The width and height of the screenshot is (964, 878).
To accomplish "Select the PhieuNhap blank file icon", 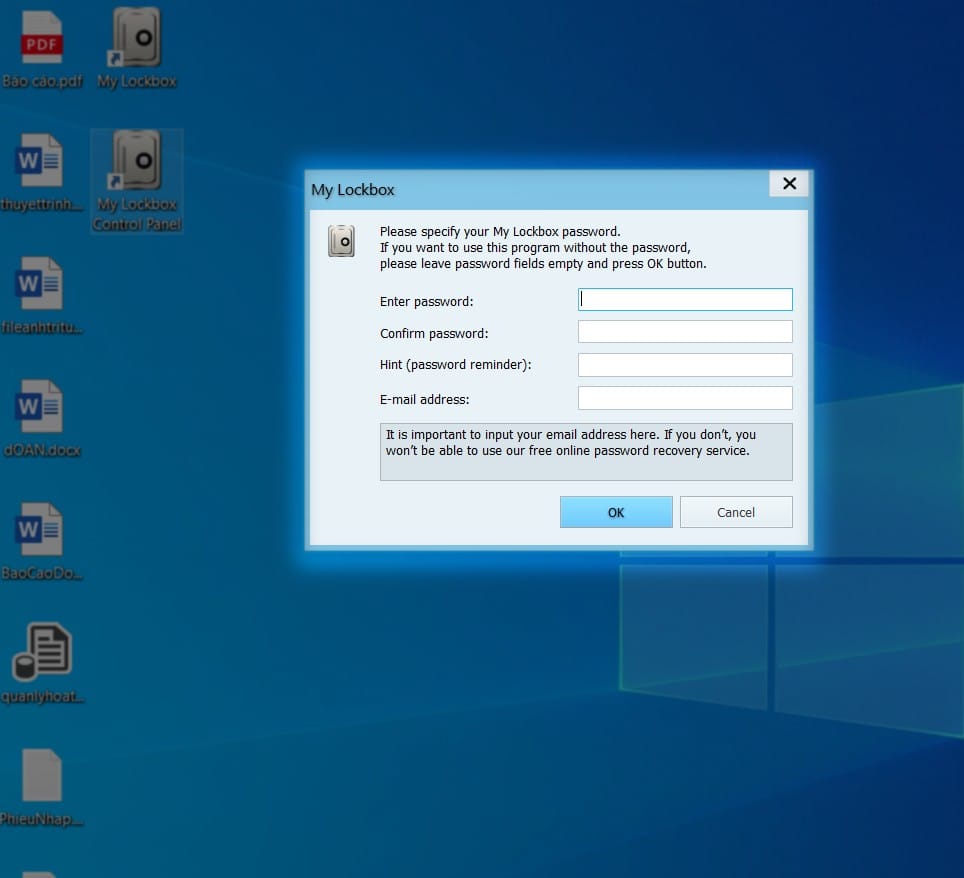I will click(x=41, y=787).
